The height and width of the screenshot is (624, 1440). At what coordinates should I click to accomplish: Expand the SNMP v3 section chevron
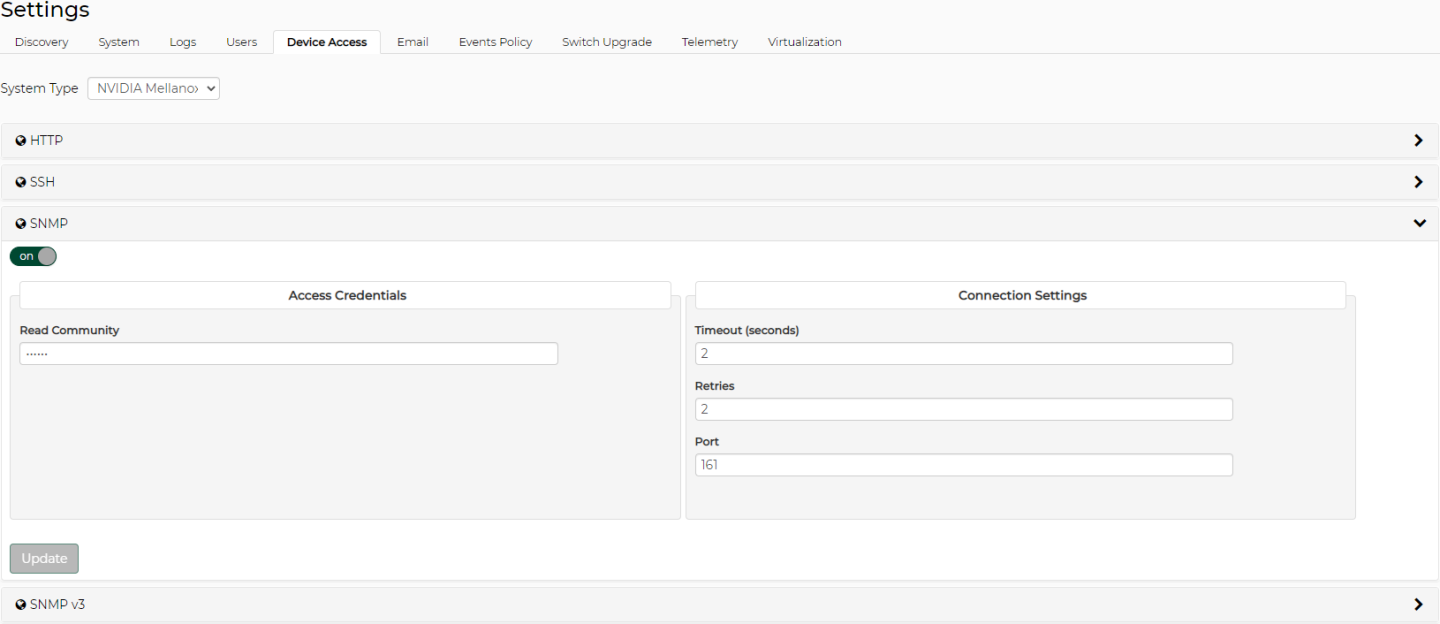click(x=1418, y=605)
